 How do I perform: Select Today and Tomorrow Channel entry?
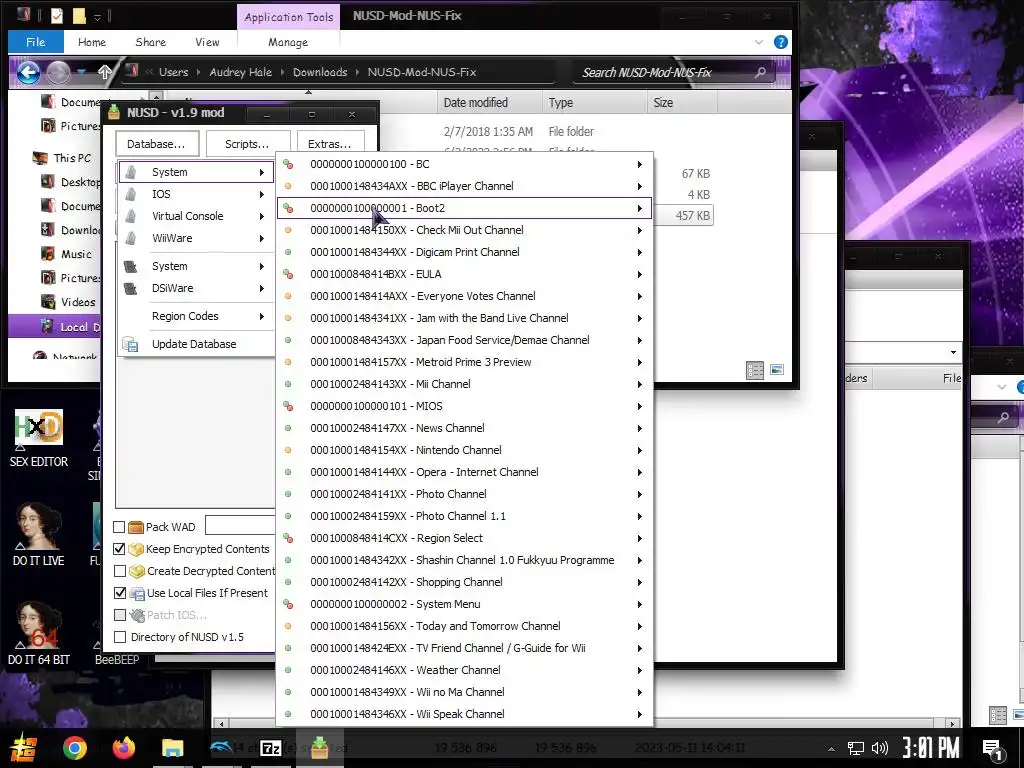[464, 626]
